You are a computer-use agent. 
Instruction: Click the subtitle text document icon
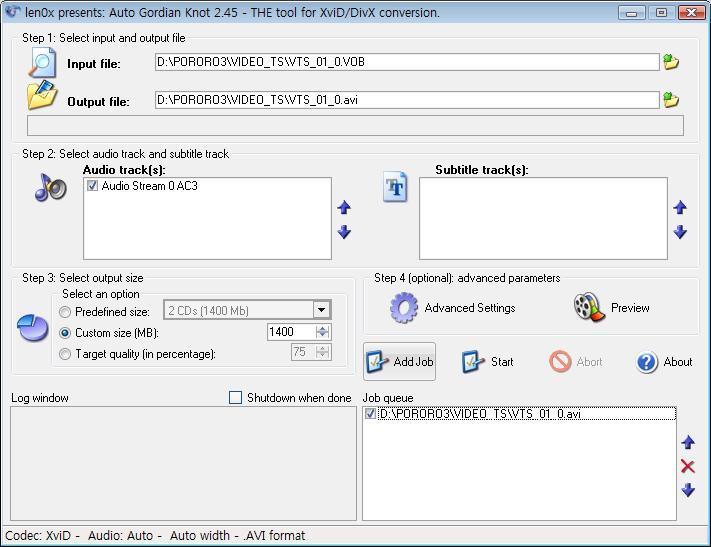pos(395,186)
